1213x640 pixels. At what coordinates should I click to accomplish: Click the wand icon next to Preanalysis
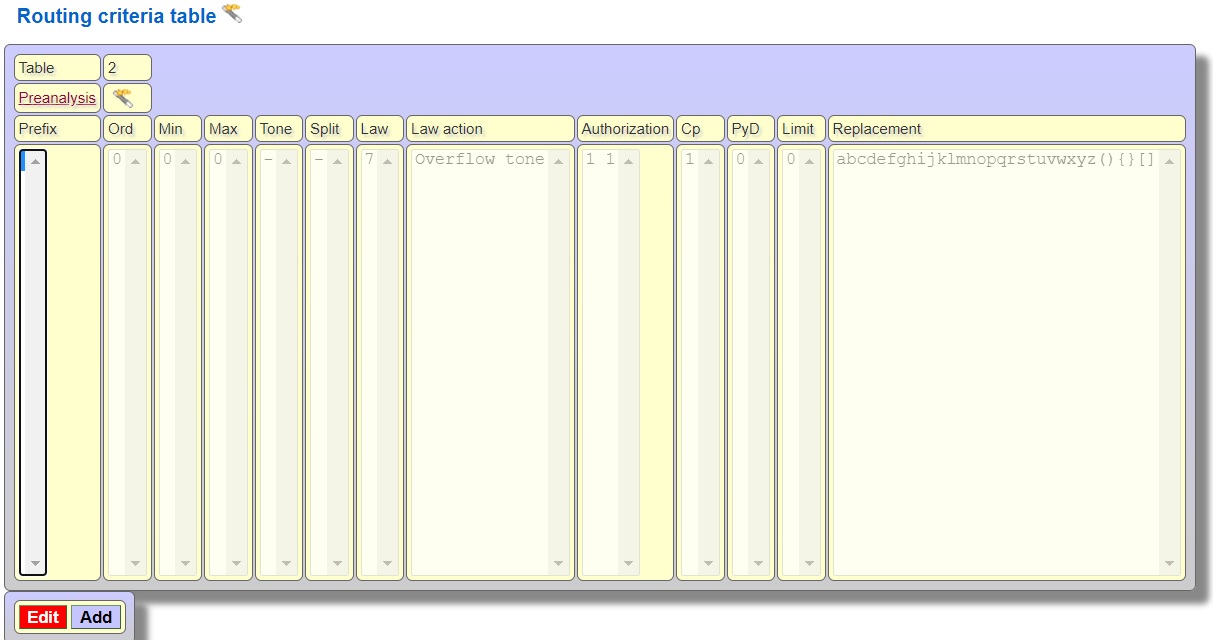123,98
